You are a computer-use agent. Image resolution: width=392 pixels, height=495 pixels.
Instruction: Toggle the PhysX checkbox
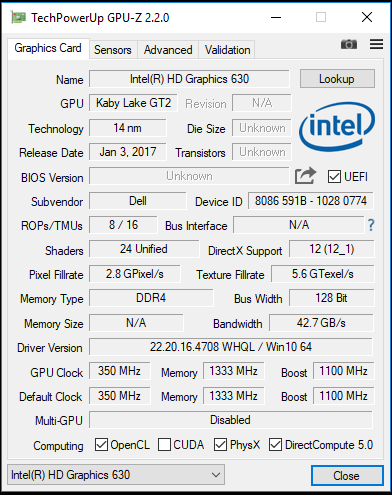[220, 445]
